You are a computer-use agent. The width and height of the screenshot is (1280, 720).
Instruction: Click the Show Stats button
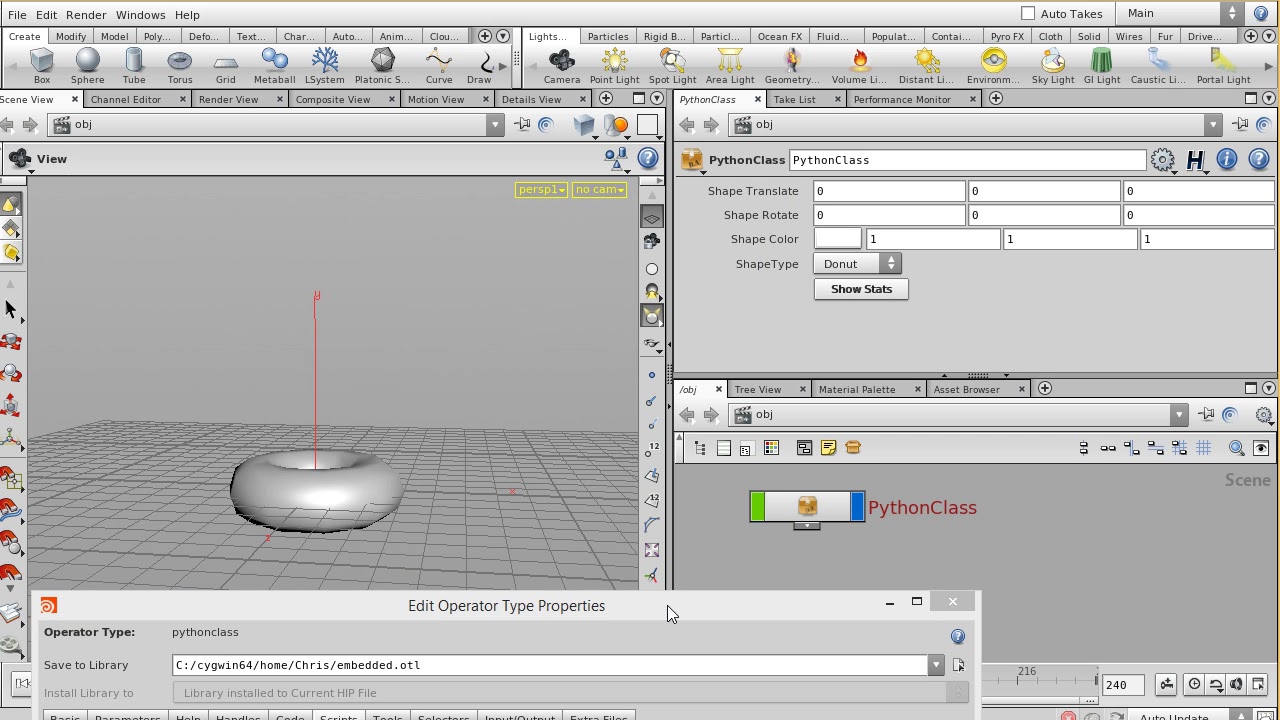pos(861,289)
